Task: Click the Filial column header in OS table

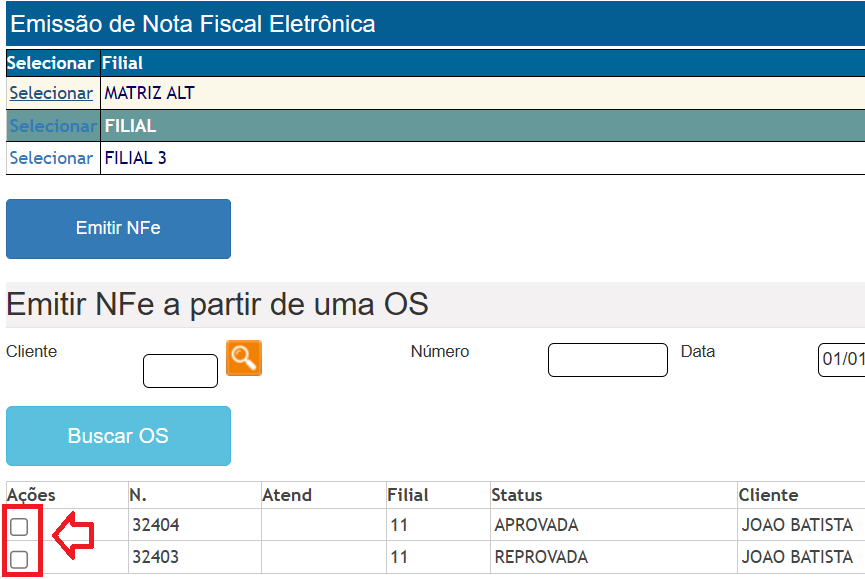Action: [x=408, y=495]
